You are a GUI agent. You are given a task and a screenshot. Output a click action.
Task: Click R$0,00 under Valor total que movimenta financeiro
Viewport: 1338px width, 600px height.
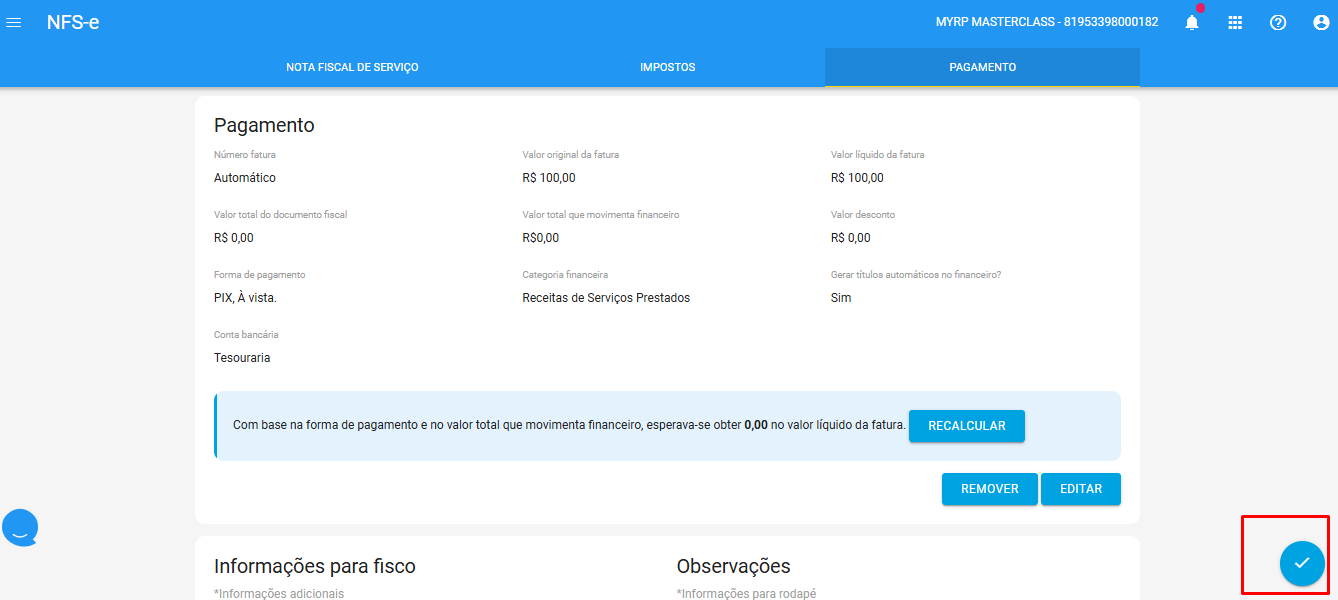coord(541,238)
